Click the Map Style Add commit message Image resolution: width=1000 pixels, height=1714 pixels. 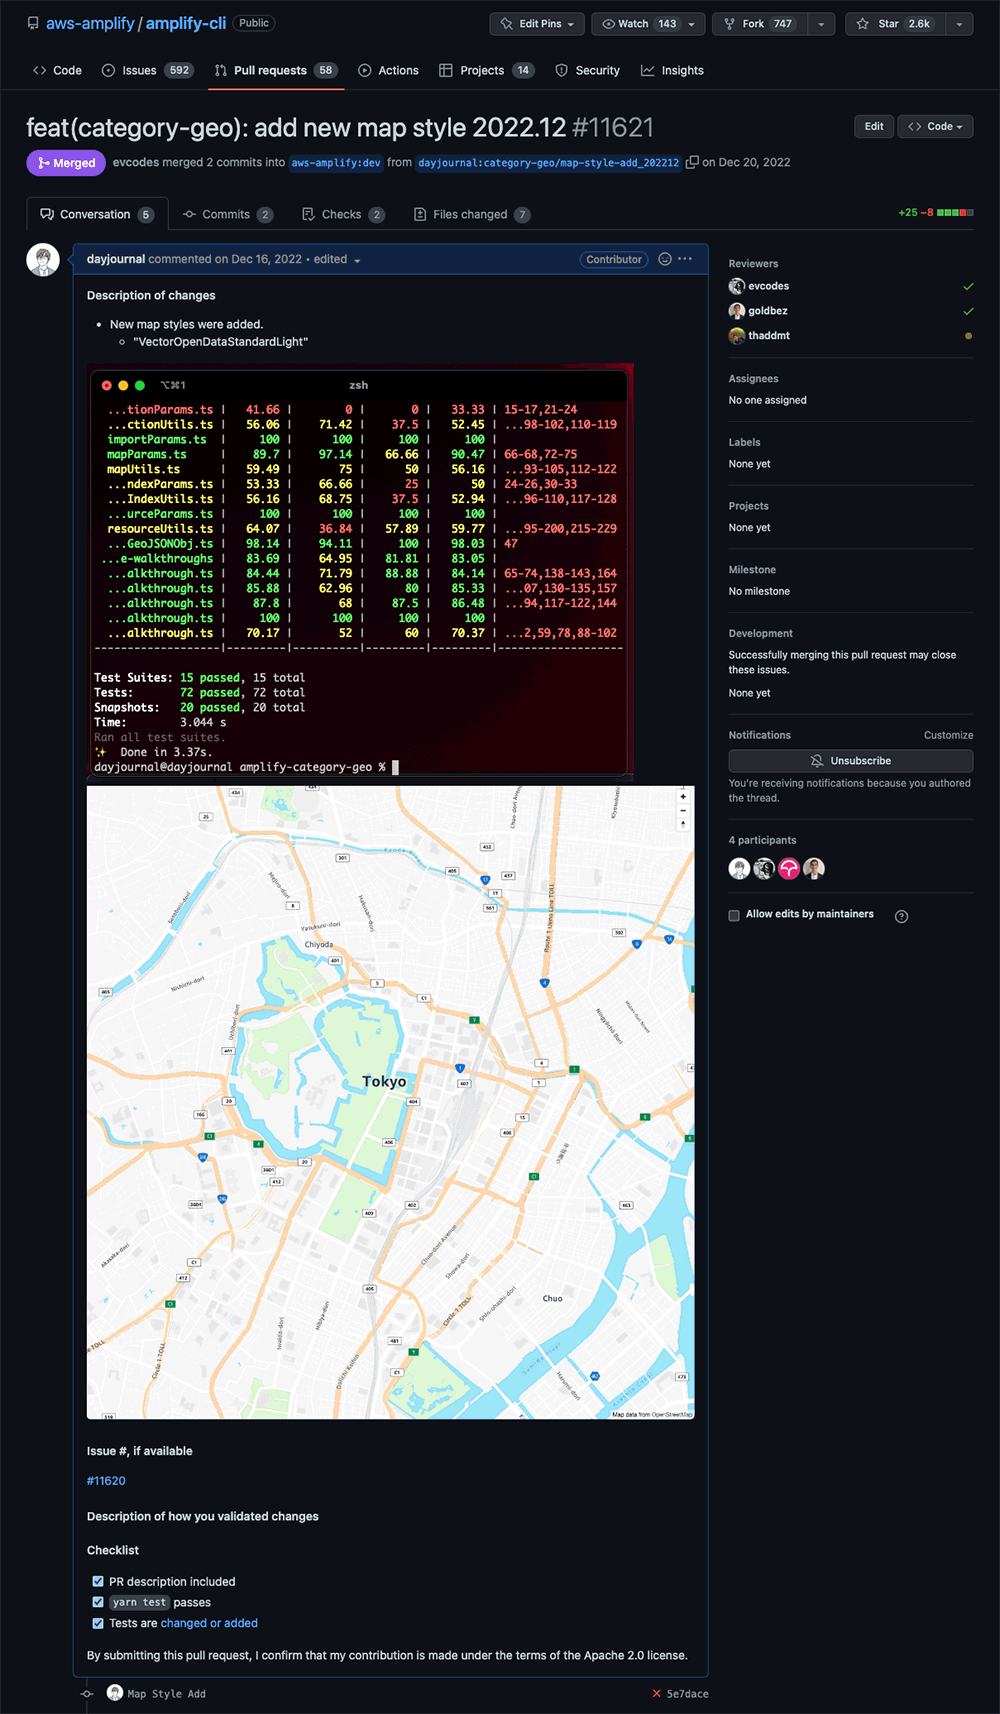167,1694
